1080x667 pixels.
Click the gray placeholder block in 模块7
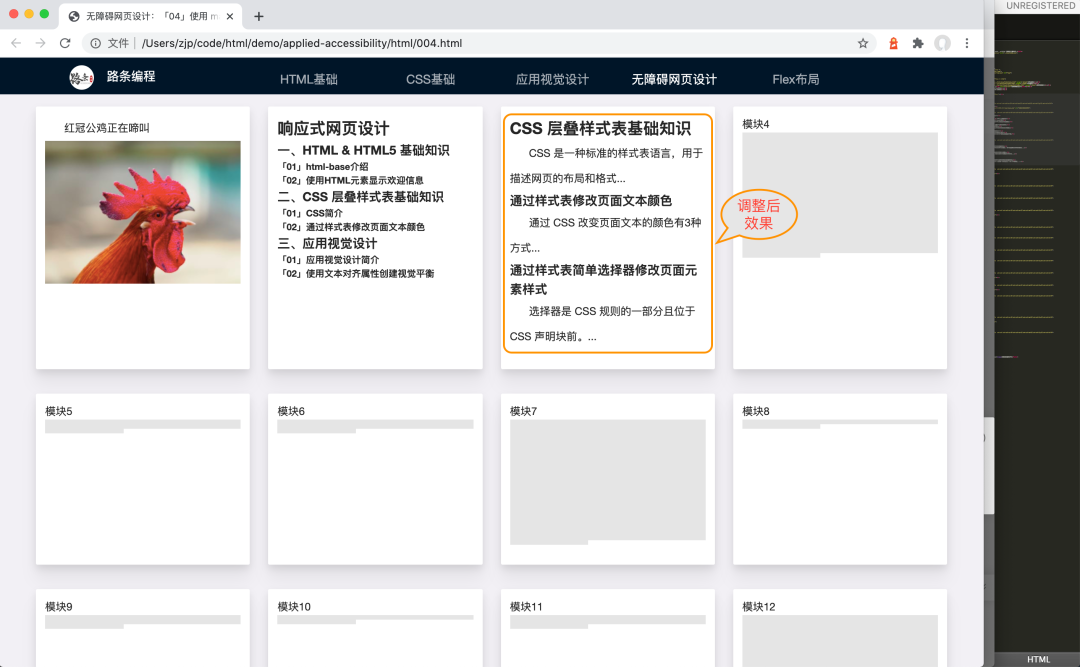click(608, 480)
